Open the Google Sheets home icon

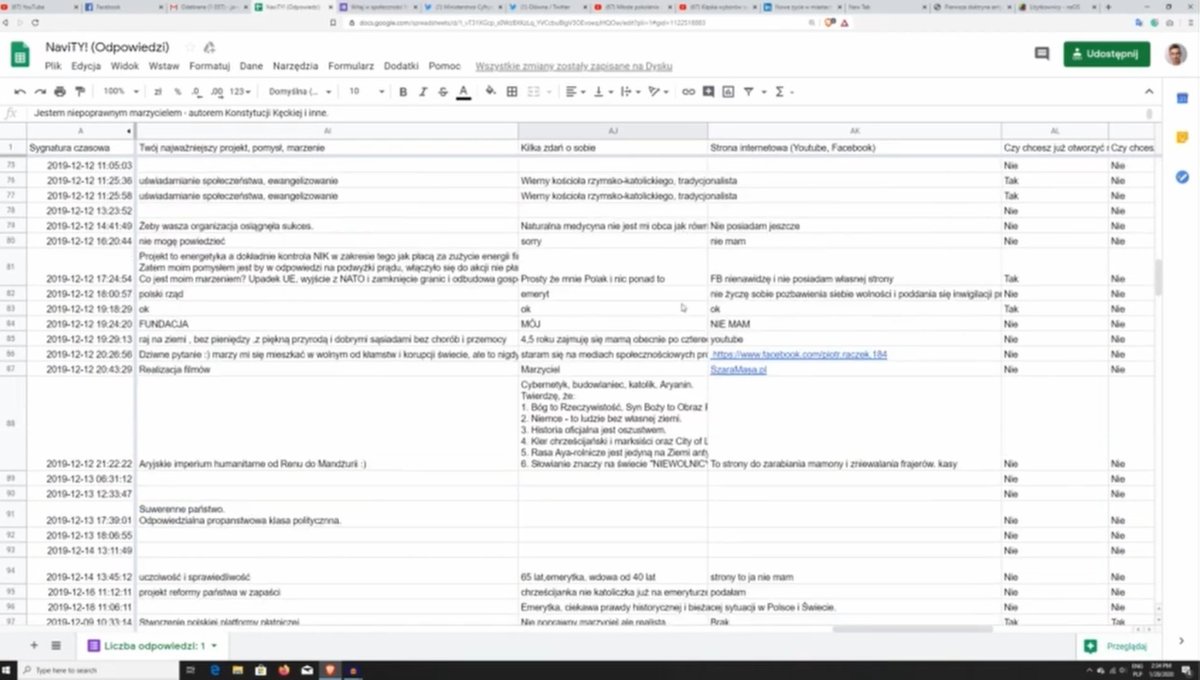[20, 54]
